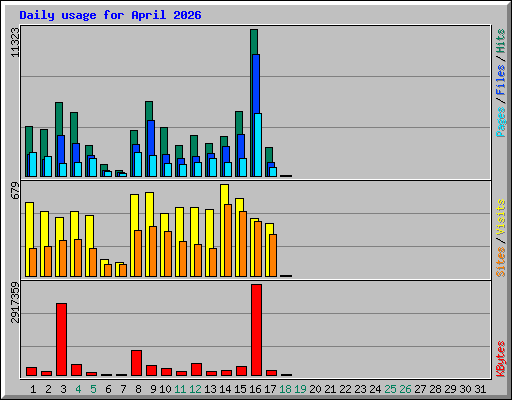Select the 11323 top axis value
The image size is (512, 400).
point(15,42)
